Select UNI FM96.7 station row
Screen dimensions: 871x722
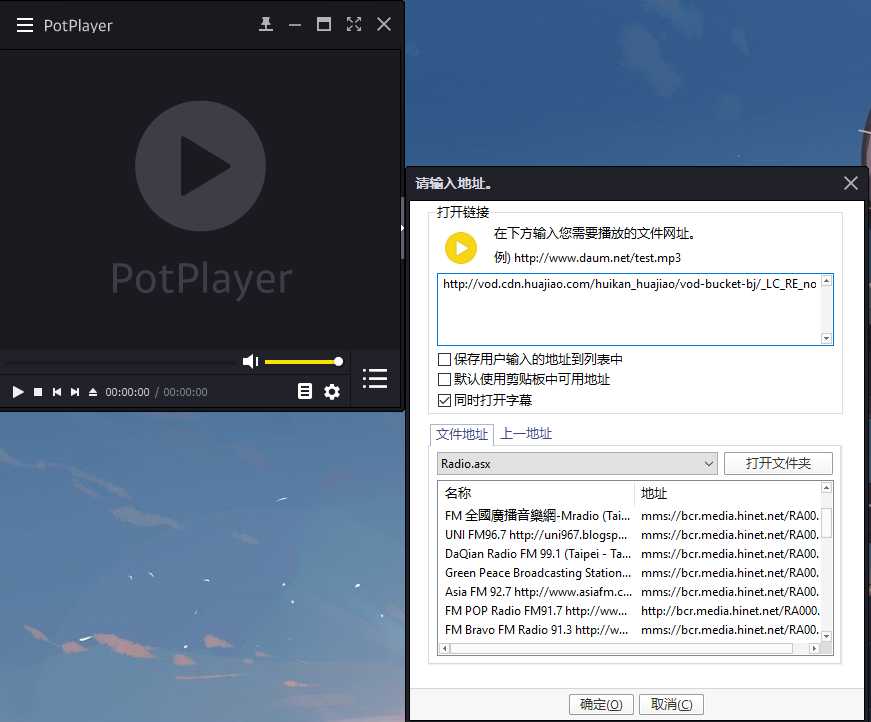[630, 535]
